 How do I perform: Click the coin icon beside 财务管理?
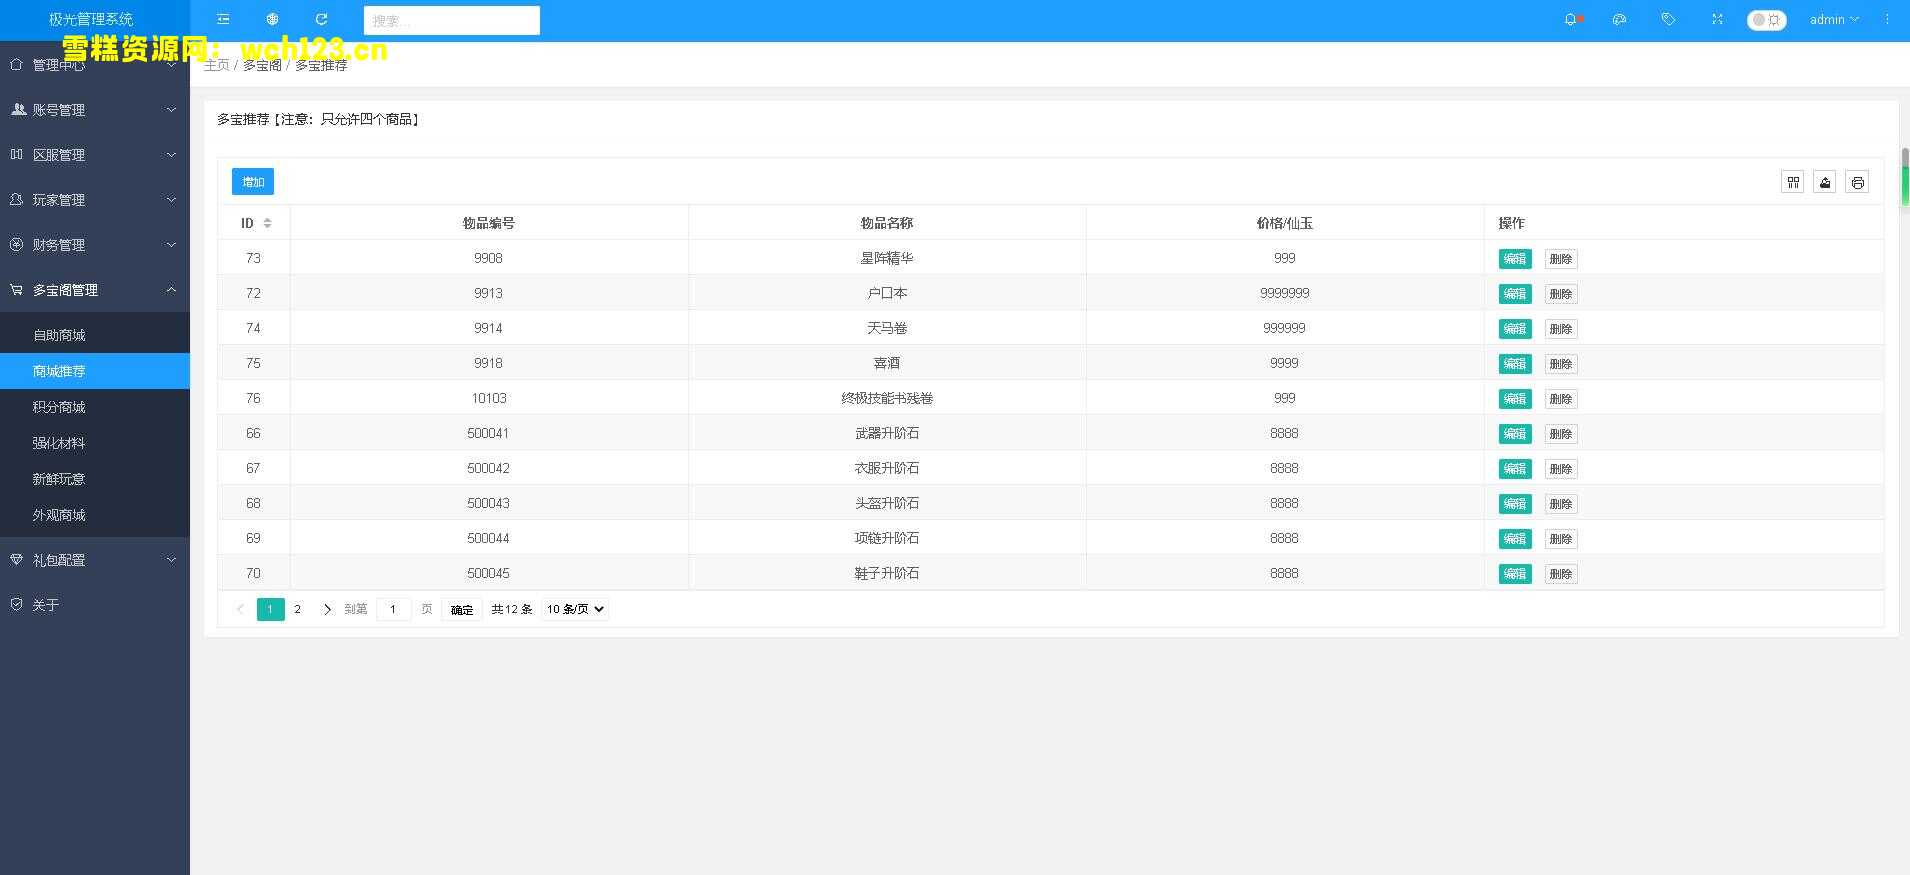[16, 244]
